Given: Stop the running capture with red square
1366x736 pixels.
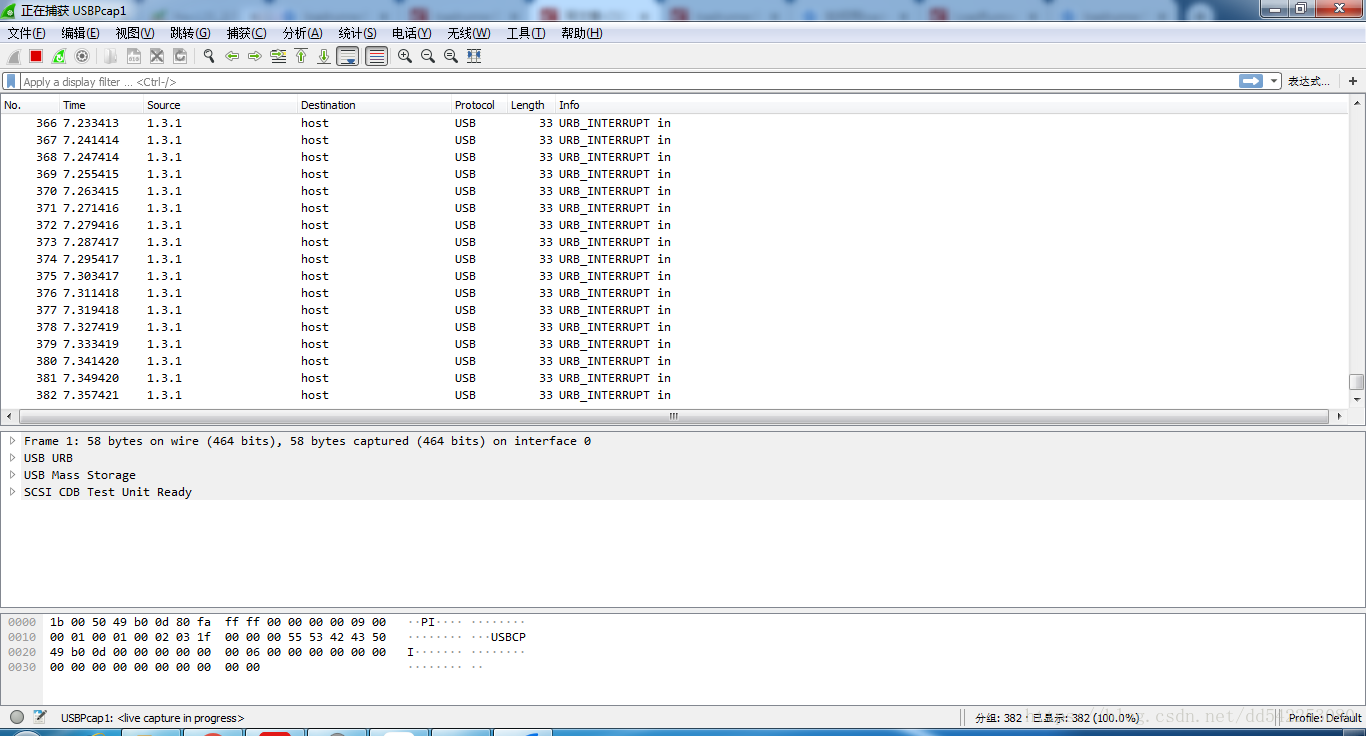Looking at the screenshot, I should click(x=36, y=56).
